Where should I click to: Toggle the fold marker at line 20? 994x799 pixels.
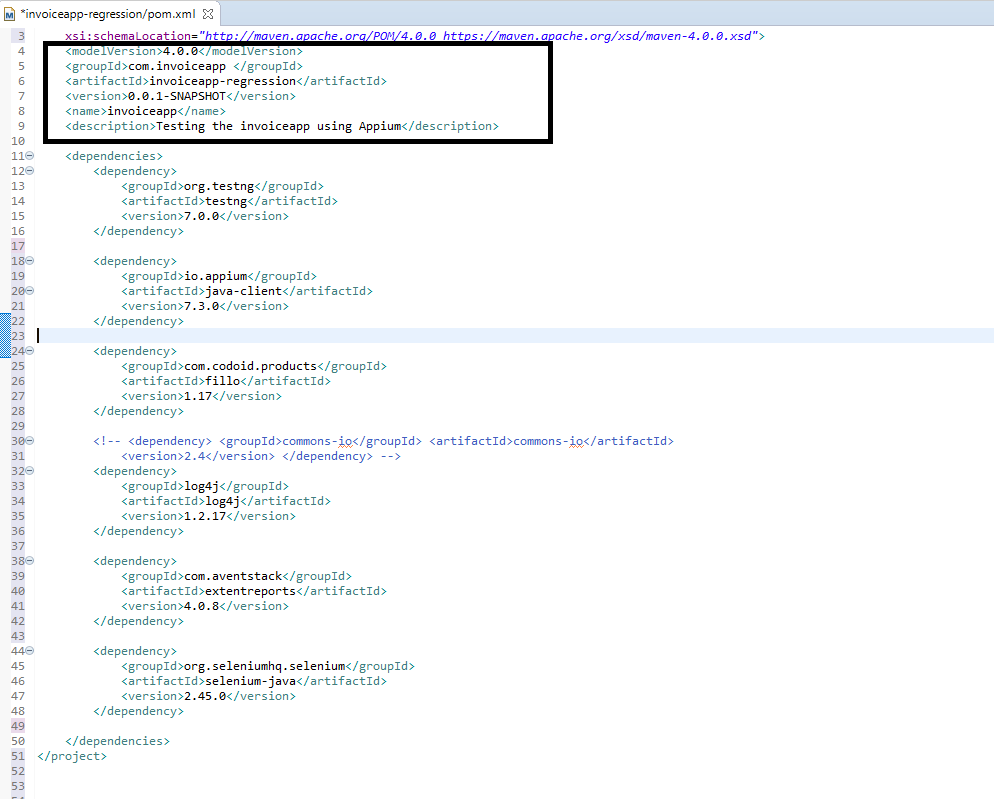pyautogui.click(x=30, y=291)
